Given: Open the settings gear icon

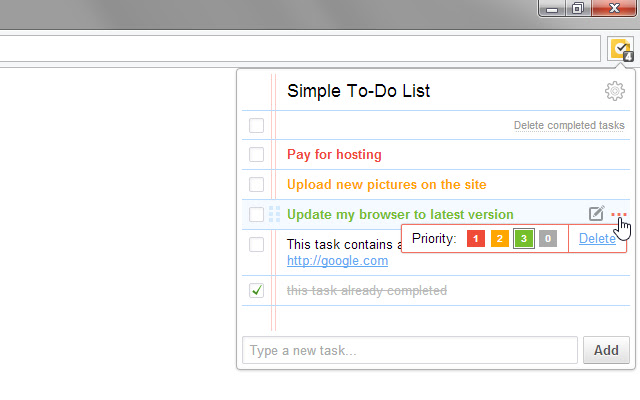Looking at the screenshot, I should point(615,92).
